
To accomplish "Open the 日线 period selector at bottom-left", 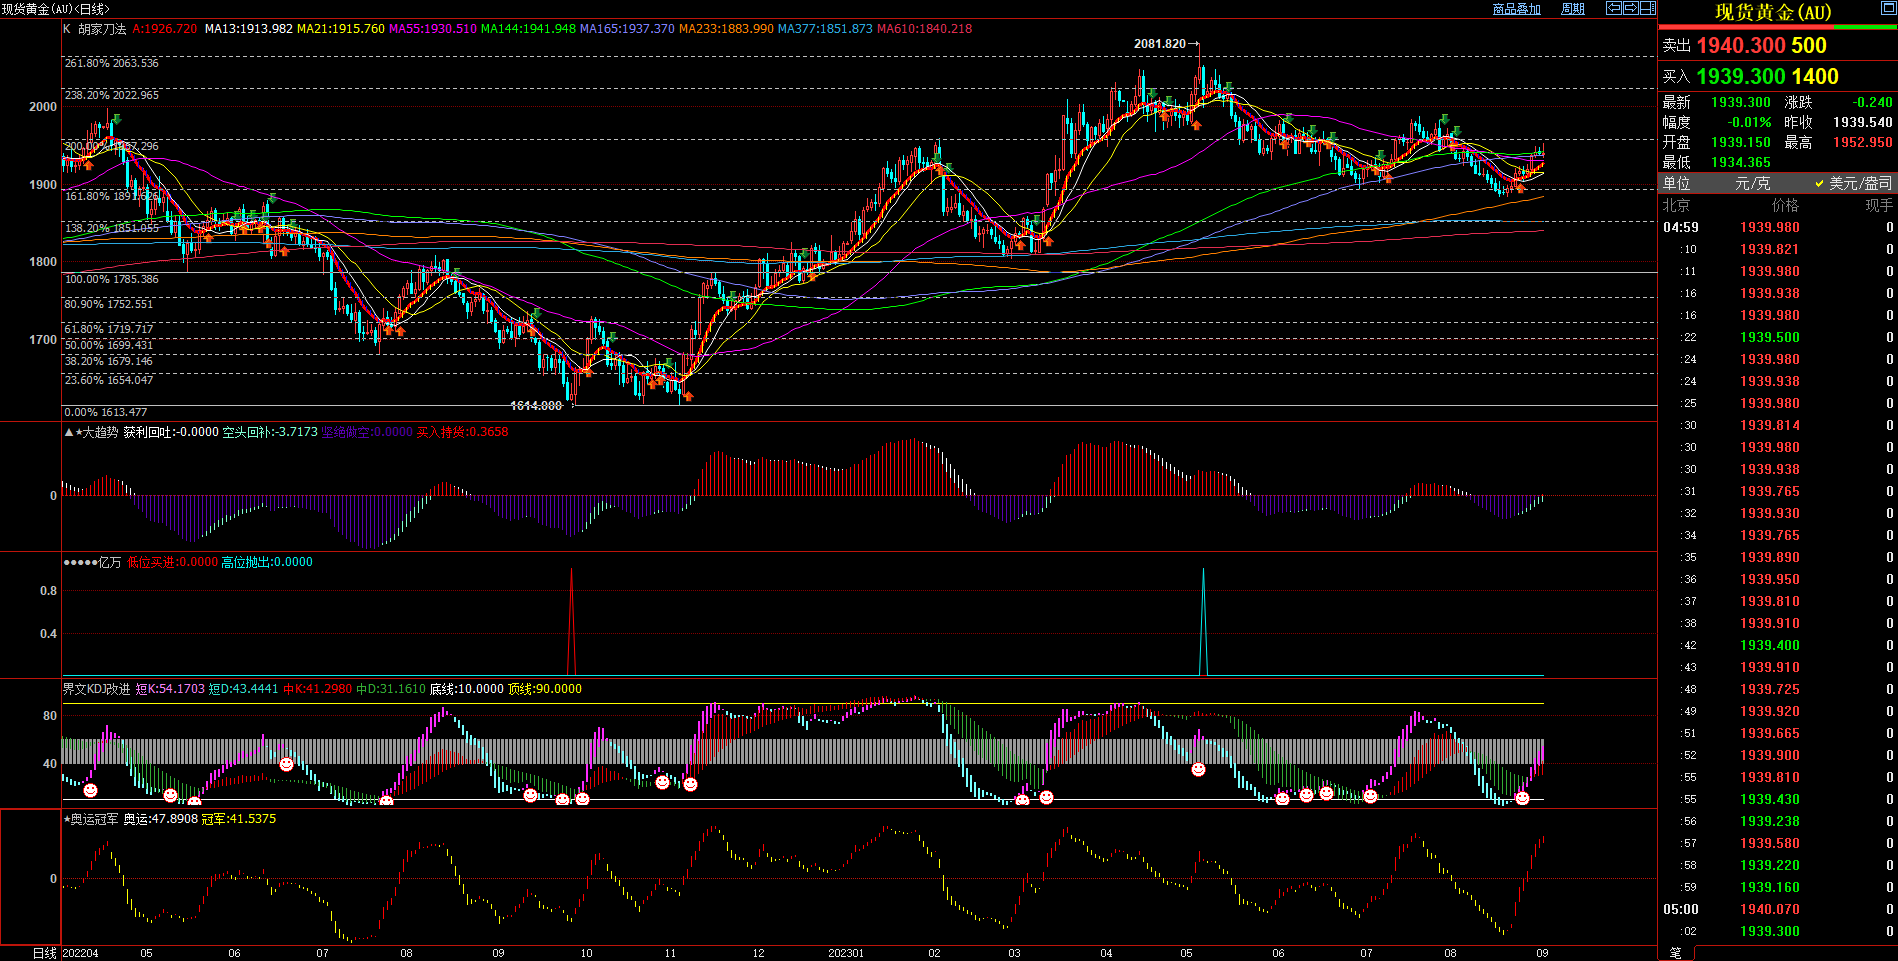I will pos(44,953).
